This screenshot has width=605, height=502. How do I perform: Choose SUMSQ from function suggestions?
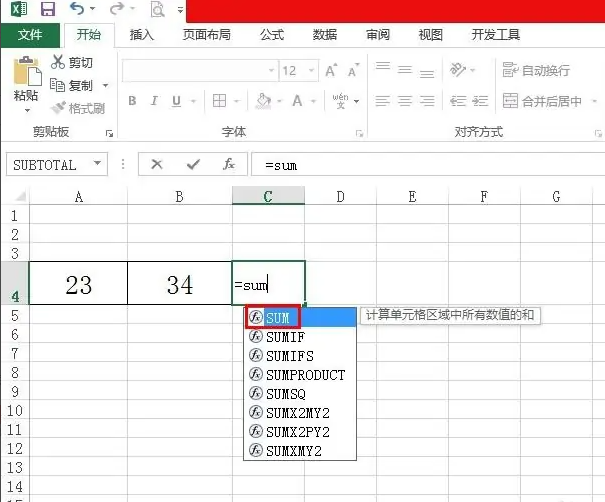click(x=301, y=394)
